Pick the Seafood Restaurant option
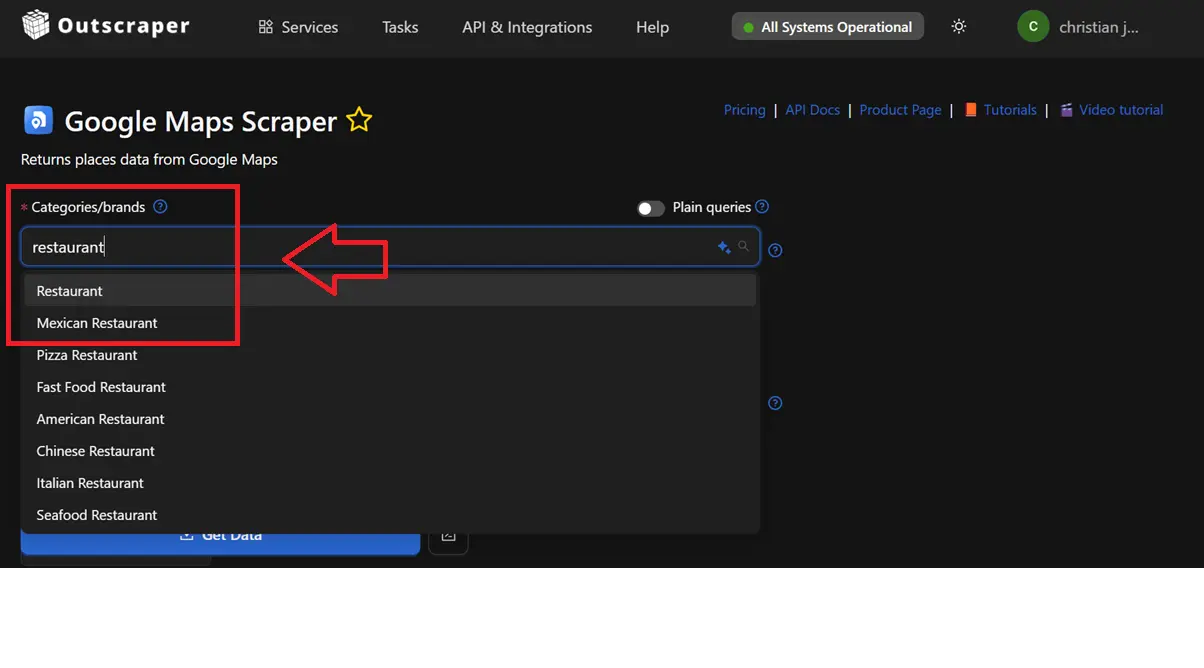The height and width of the screenshot is (668, 1204). tap(97, 515)
